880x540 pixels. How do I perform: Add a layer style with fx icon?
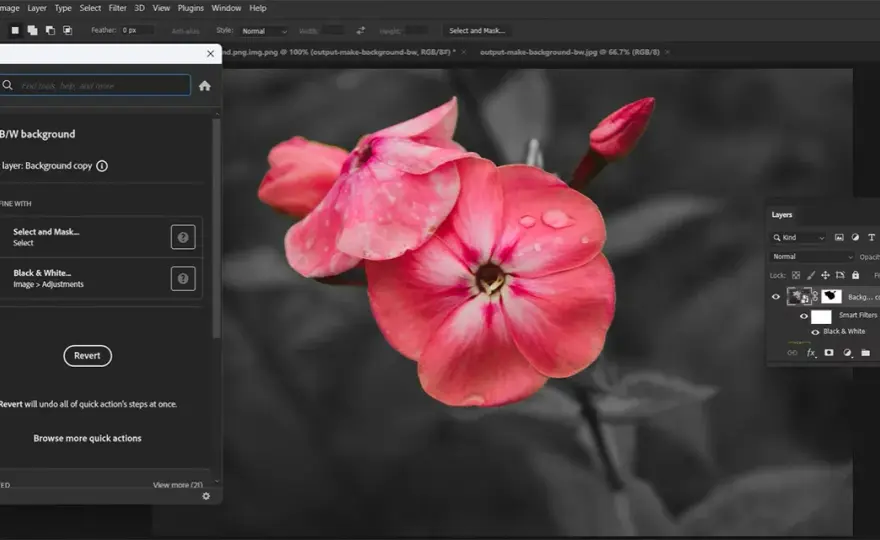811,353
